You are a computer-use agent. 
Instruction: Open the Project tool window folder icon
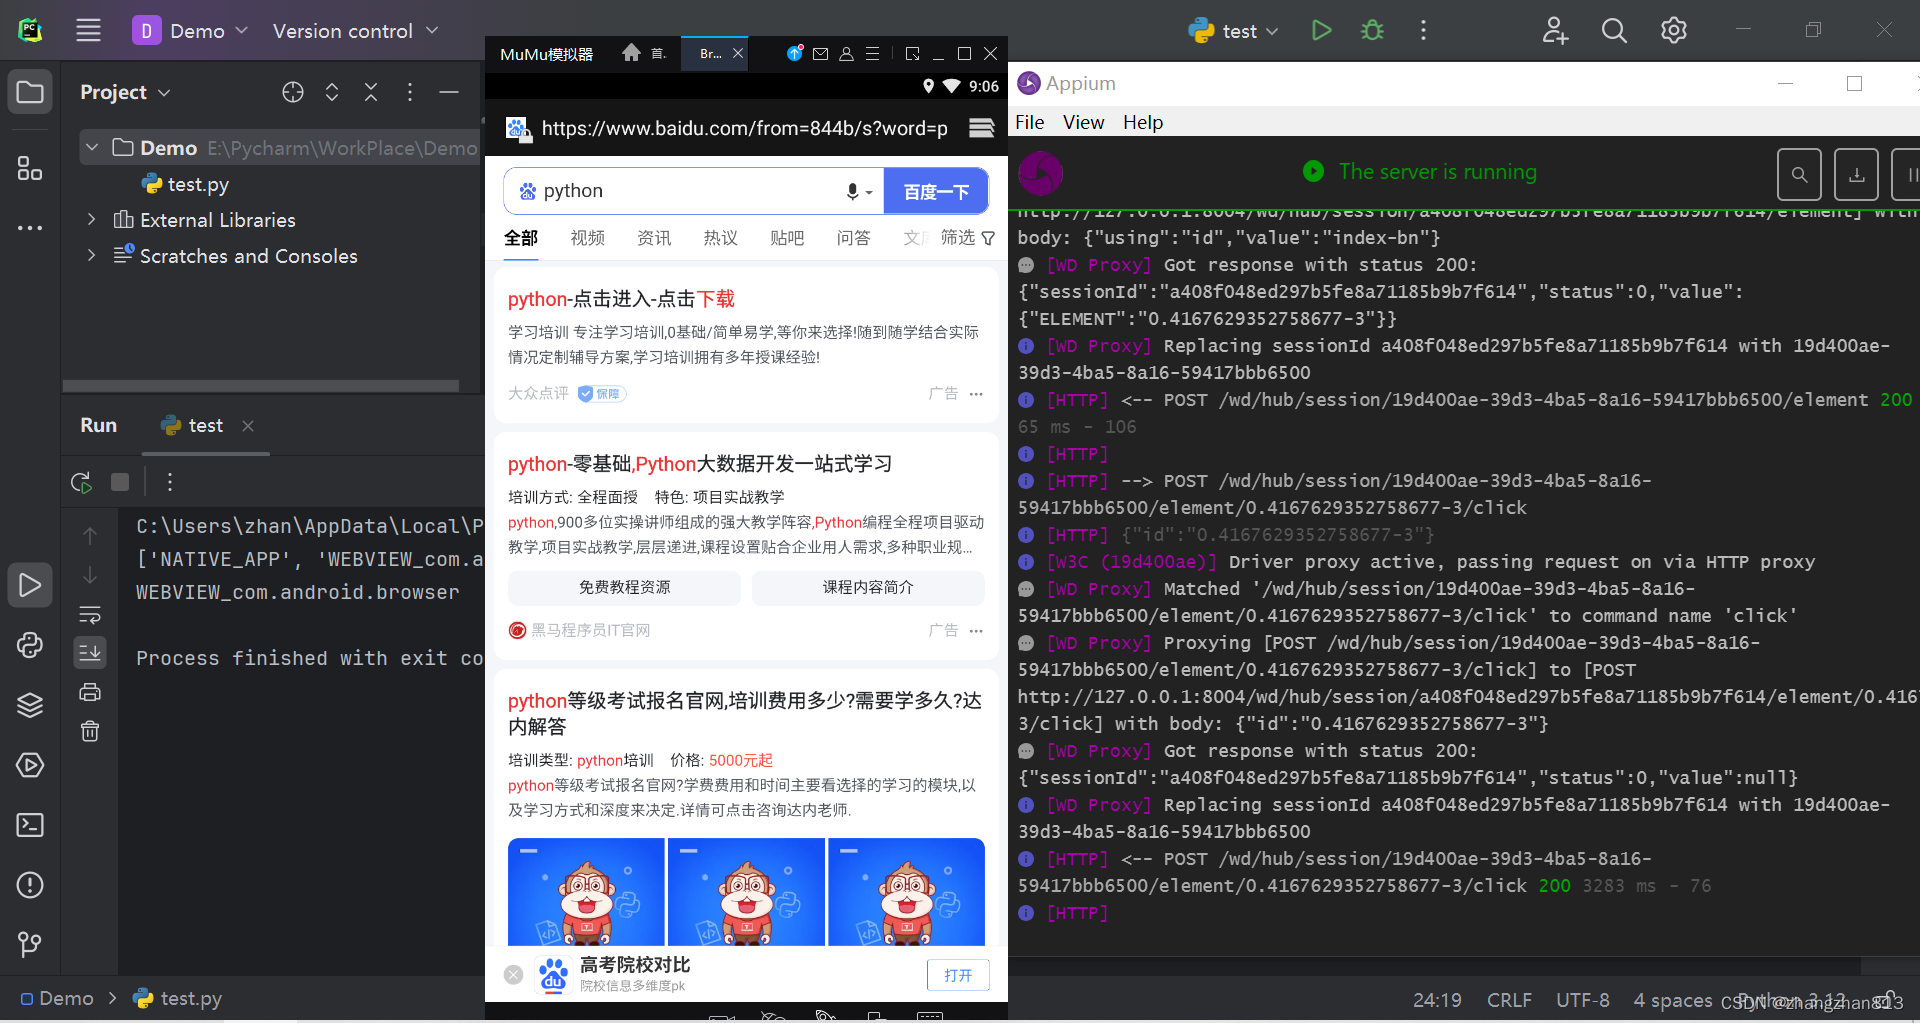30,93
